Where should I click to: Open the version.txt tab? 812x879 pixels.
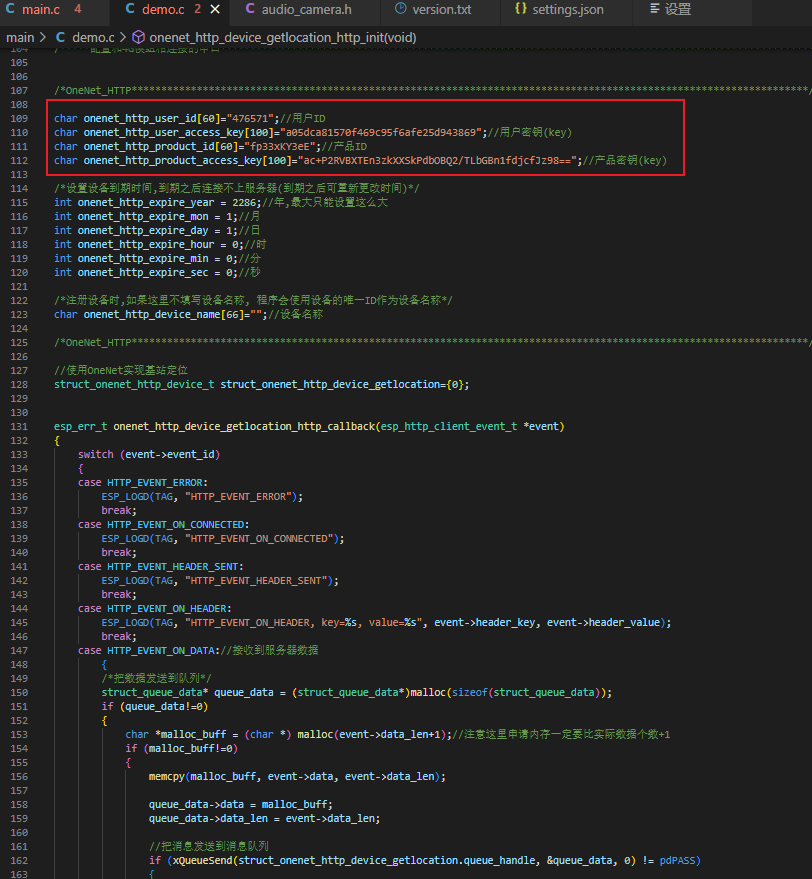(441, 10)
